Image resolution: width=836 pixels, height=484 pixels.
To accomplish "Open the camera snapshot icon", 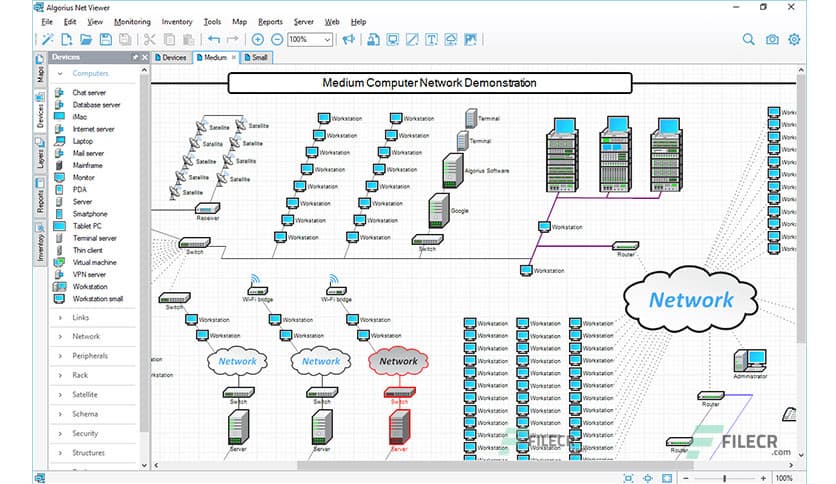I will click(772, 40).
